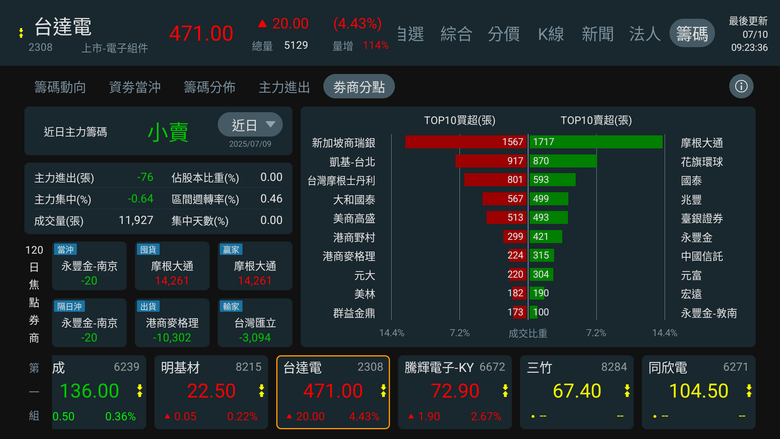Select broker 新加坡商瑞銀

pos(343,143)
